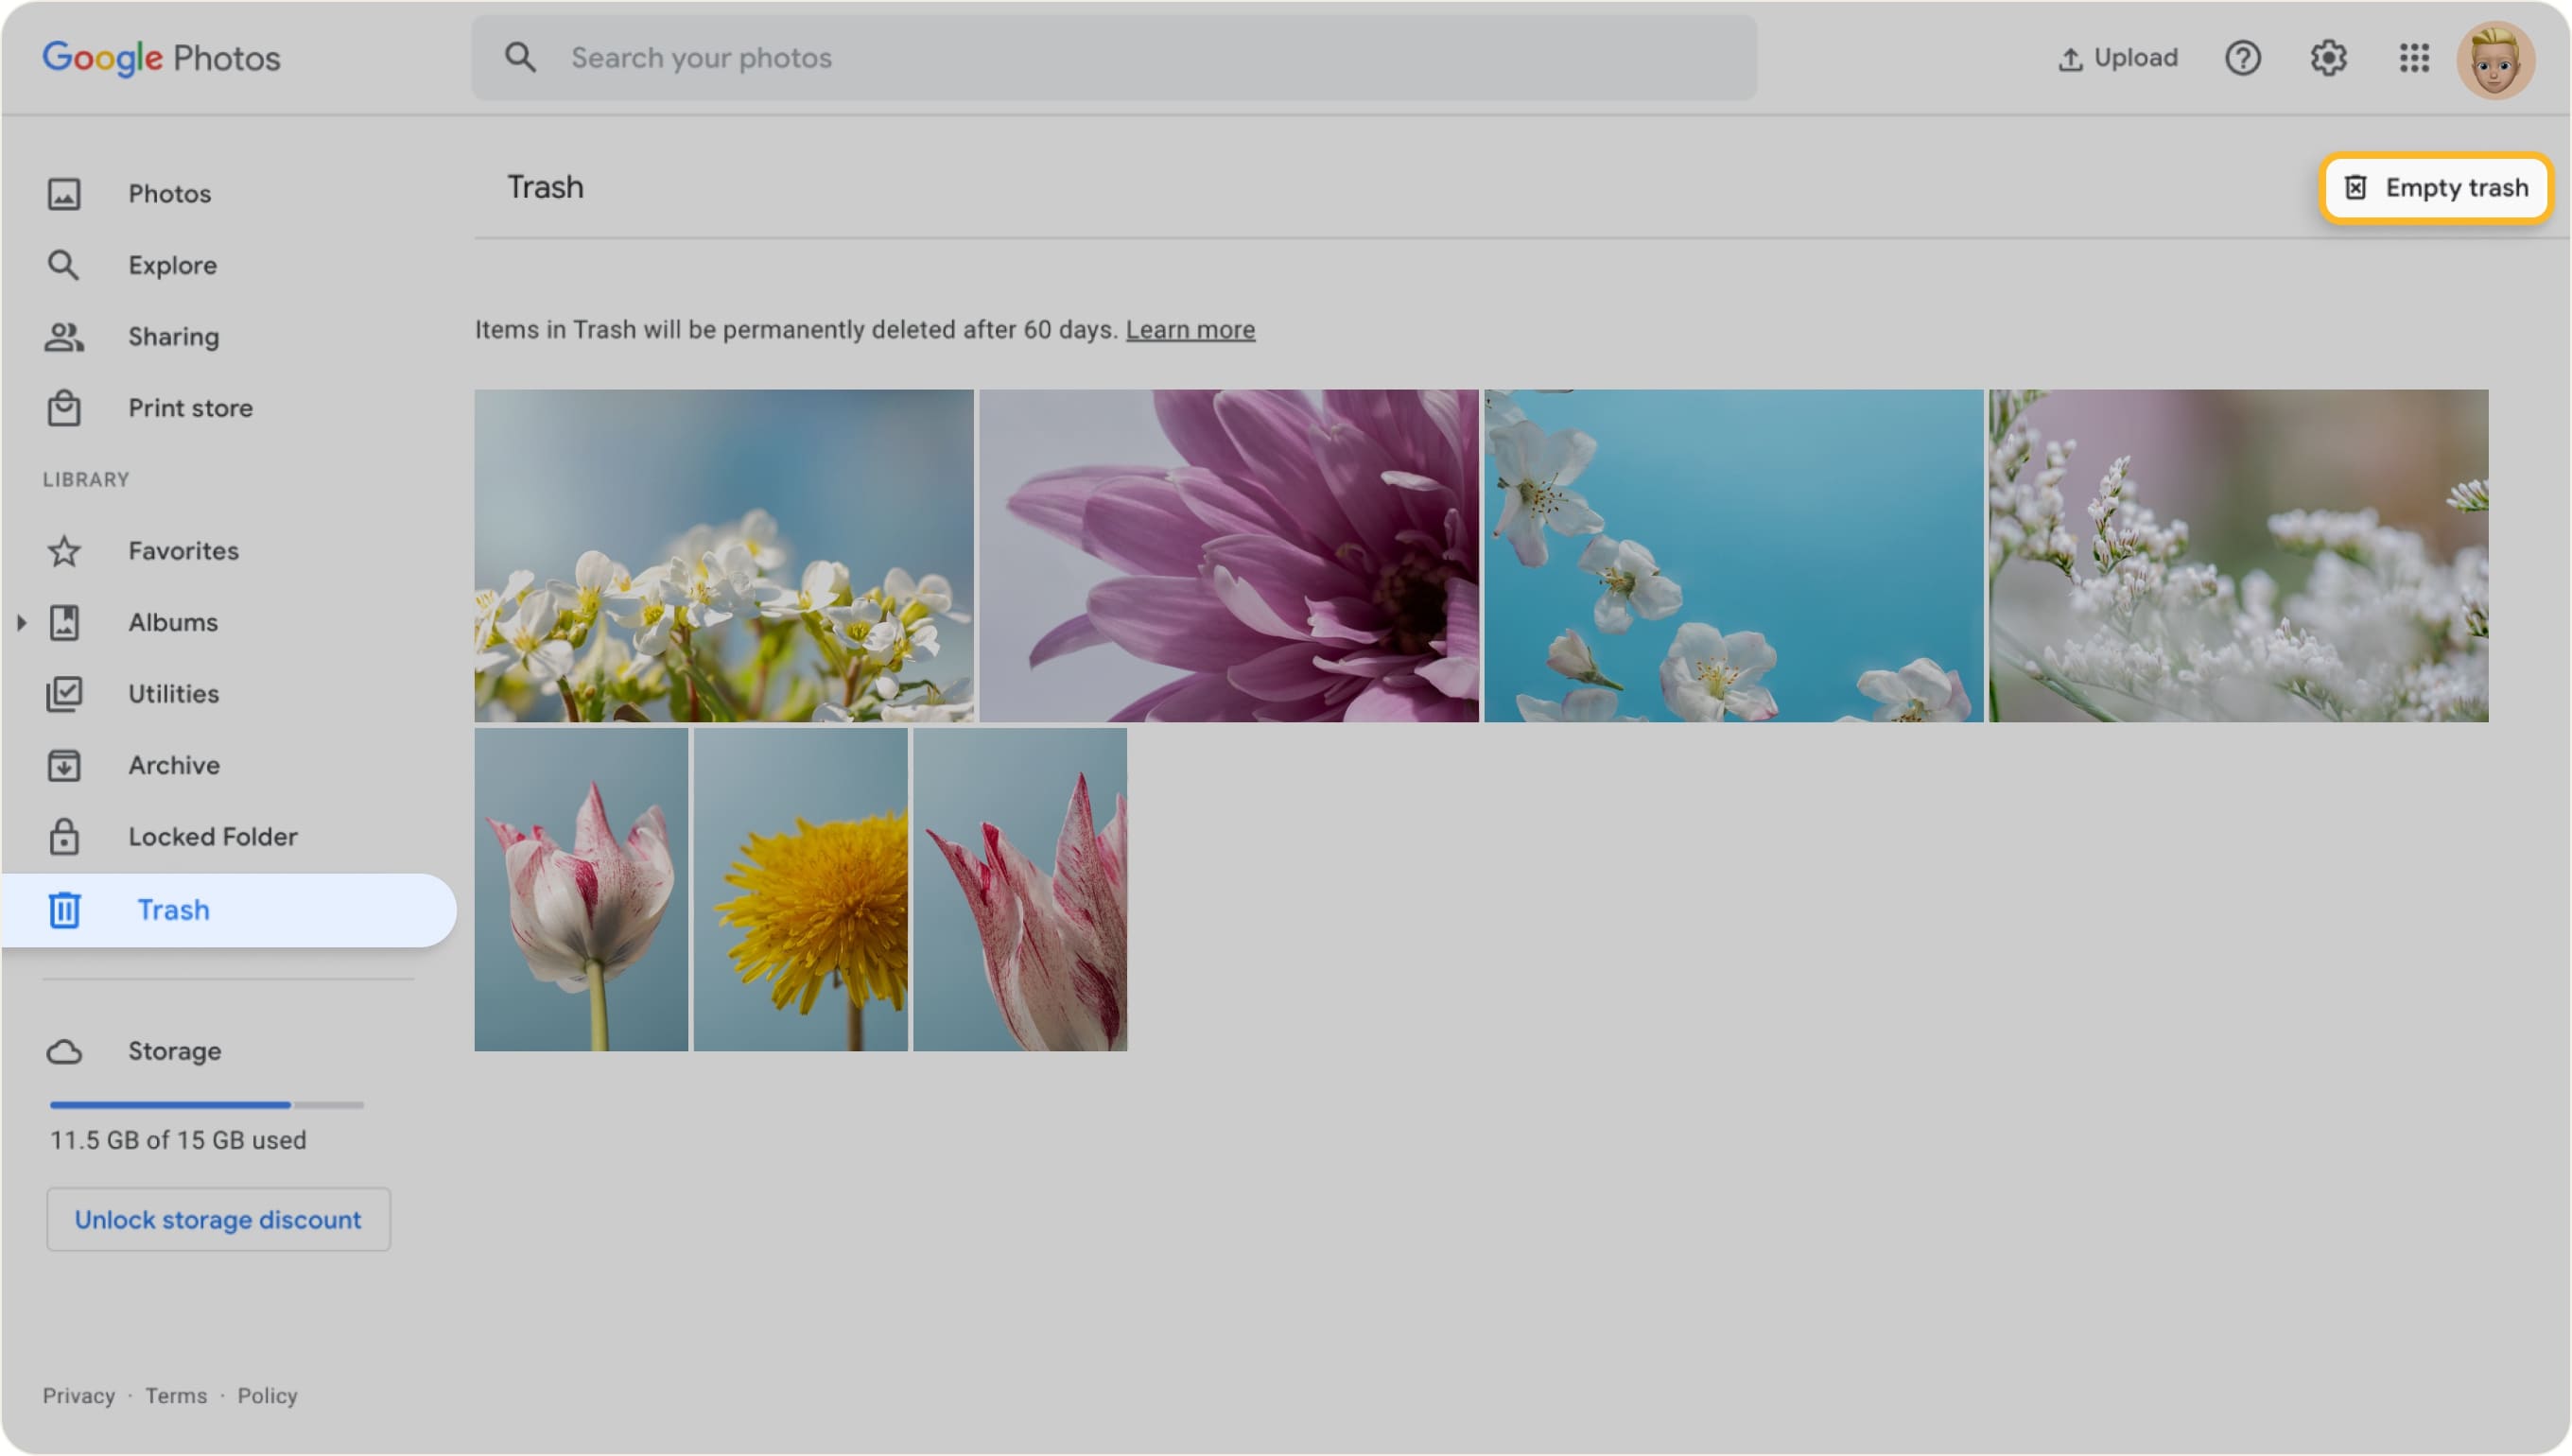
Task: Click the storage usage progress bar
Action: pos(205,1104)
